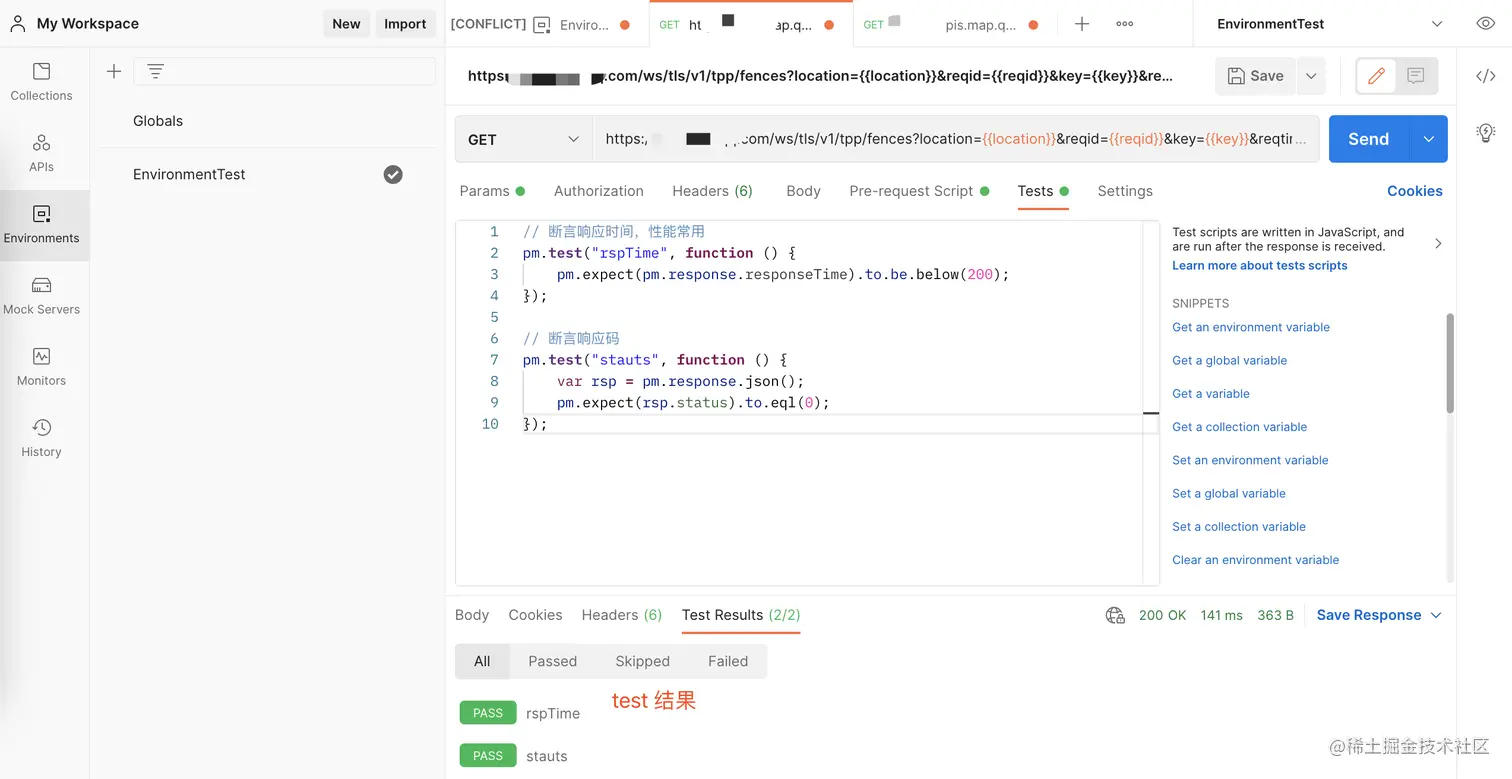Open the response Body tab
The width and height of the screenshot is (1512, 779).
pos(472,615)
